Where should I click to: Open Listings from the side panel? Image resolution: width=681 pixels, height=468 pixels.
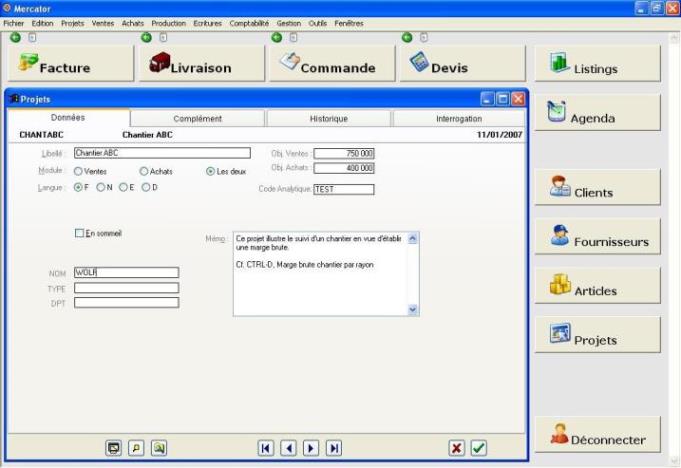(598, 63)
